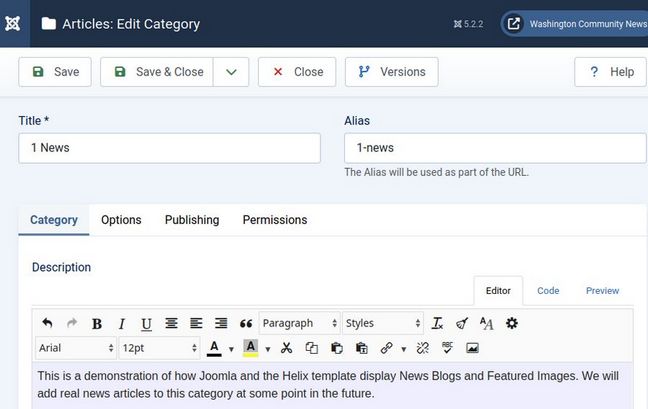This screenshot has width=648, height=409.
Task: Open the Versions button
Action: click(x=391, y=72)
